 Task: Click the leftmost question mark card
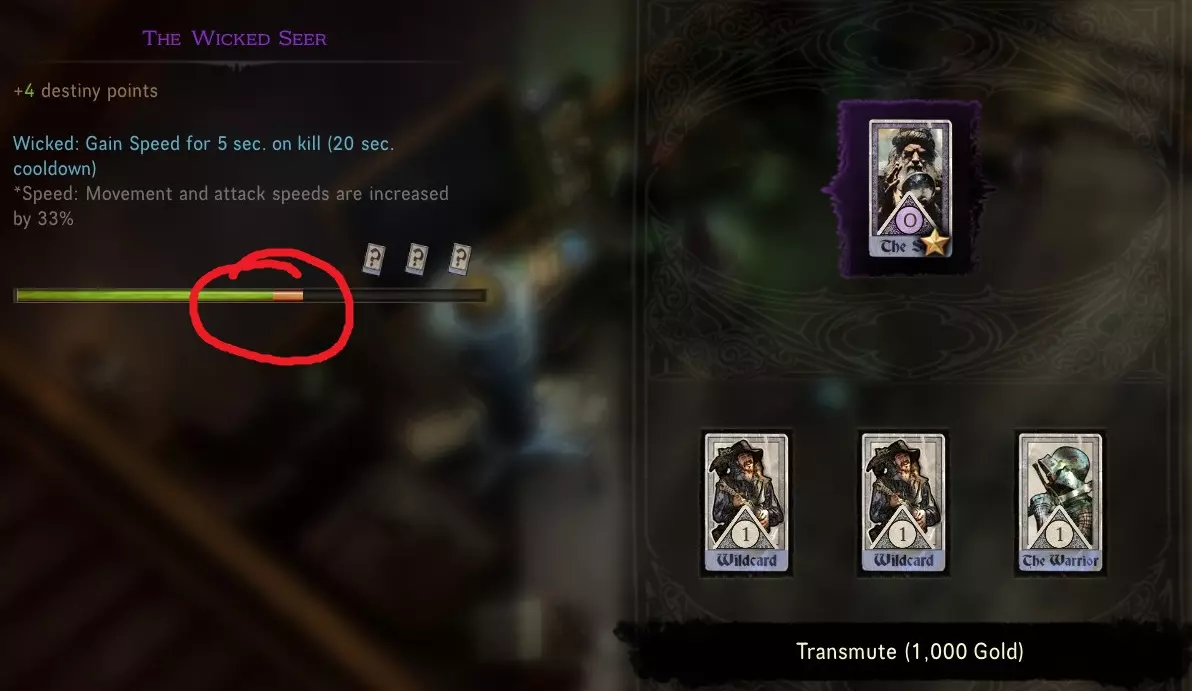coord(373,259)
